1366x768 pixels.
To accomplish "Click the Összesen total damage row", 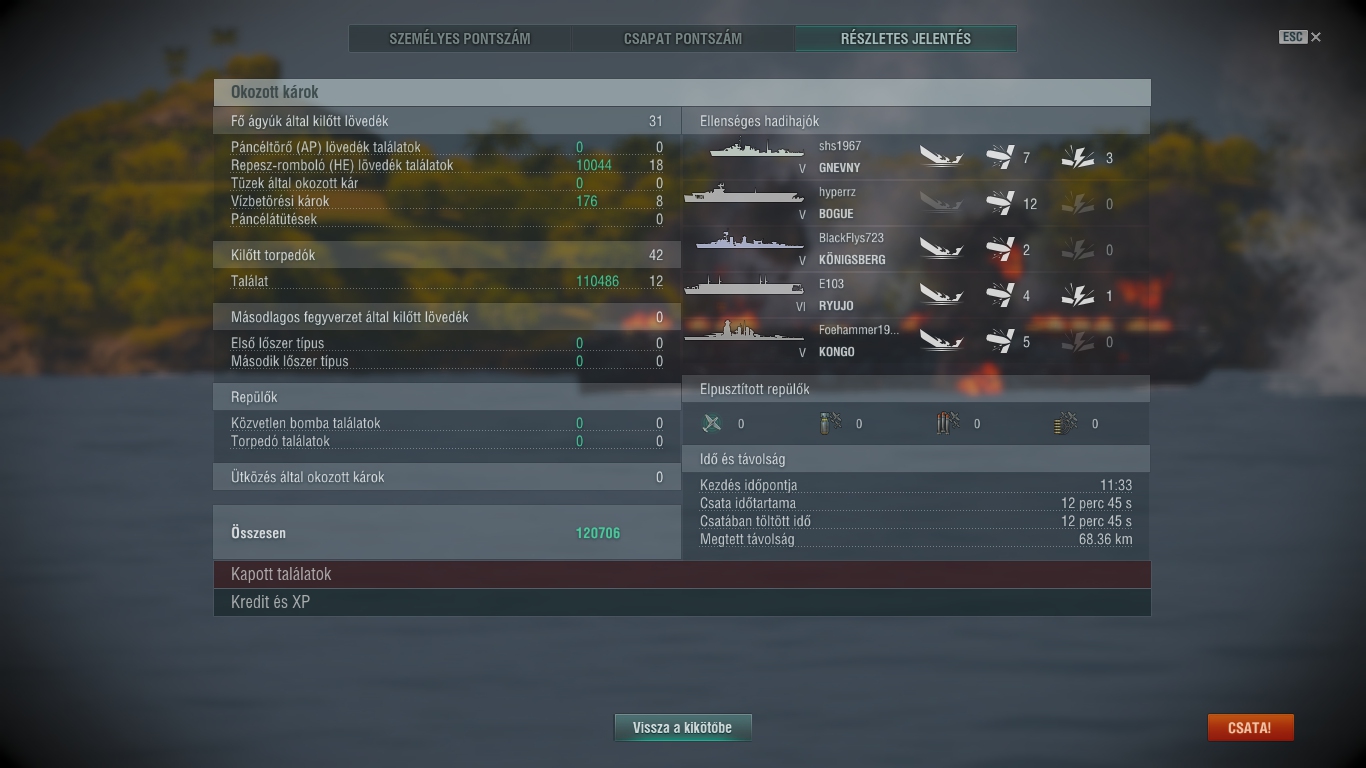I will coord(447,533).
